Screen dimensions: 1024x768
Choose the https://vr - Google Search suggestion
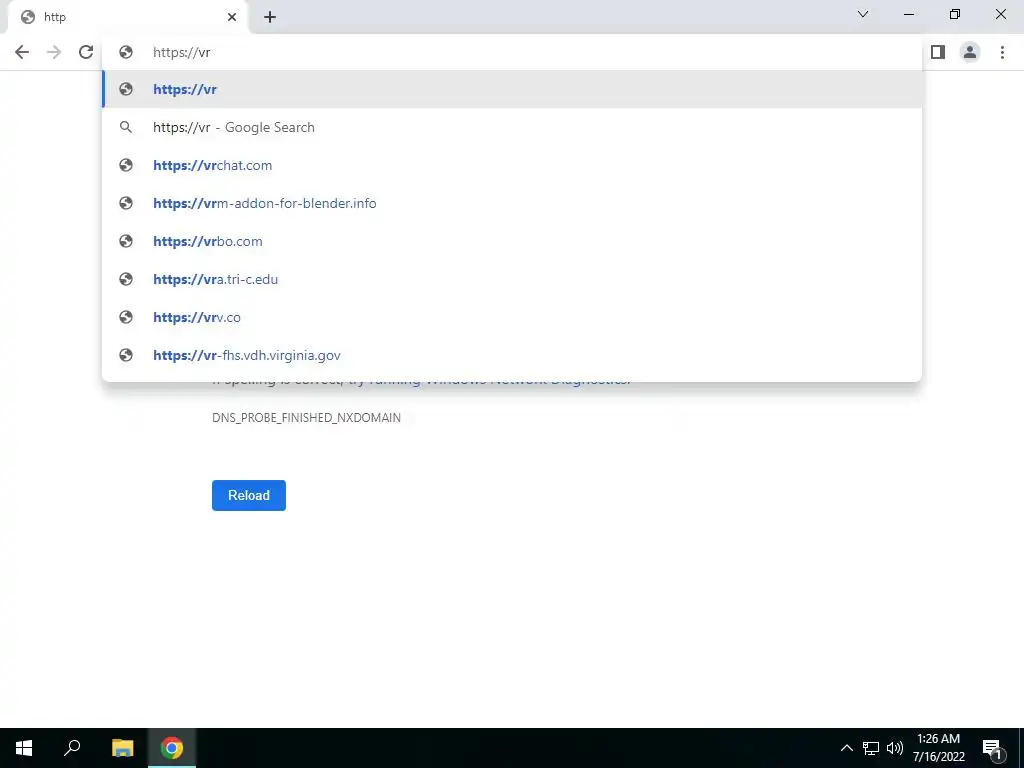(x=512, y=127)
